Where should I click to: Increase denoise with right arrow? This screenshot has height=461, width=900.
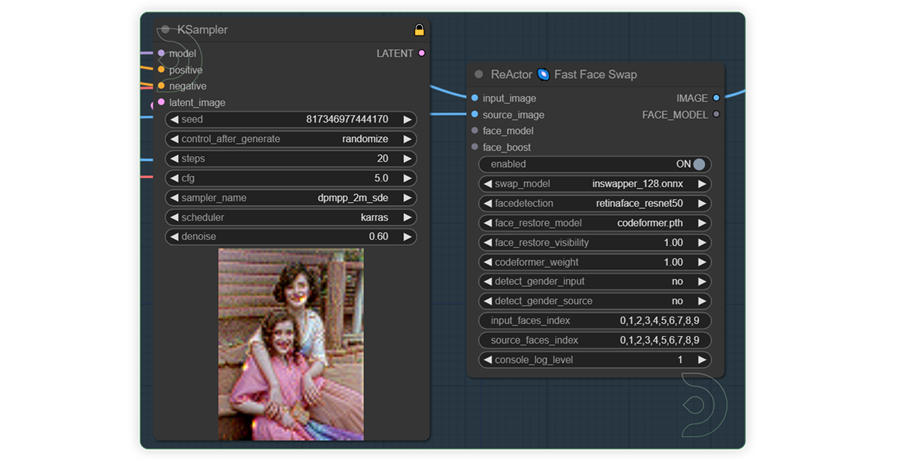point(408,237)
